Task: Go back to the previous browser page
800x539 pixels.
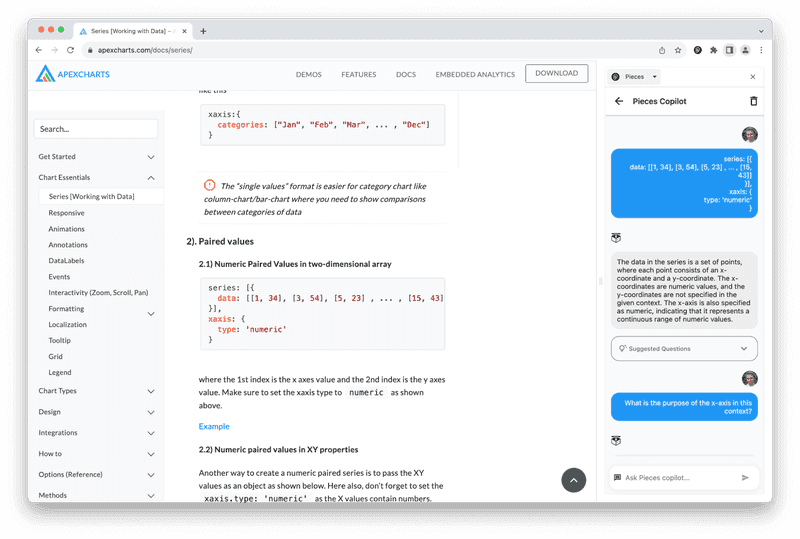Action: point(39,50)
